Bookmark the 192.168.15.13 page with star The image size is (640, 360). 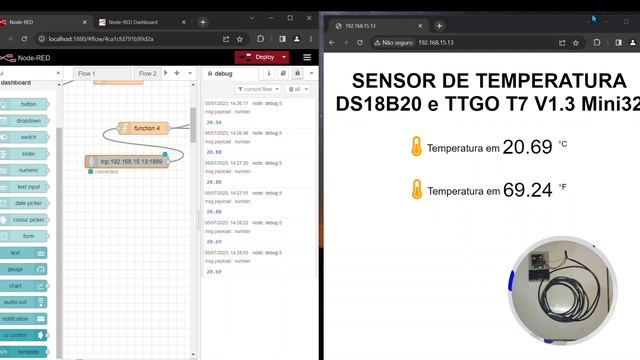click(x=576, y=42)
